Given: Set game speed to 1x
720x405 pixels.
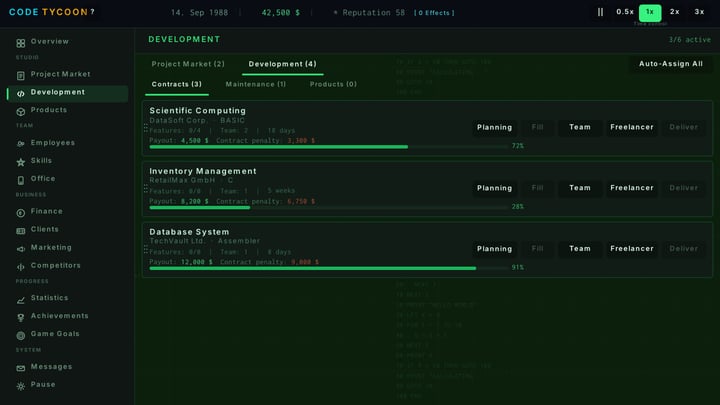Looking at the screenshot, I should (650, 12).
